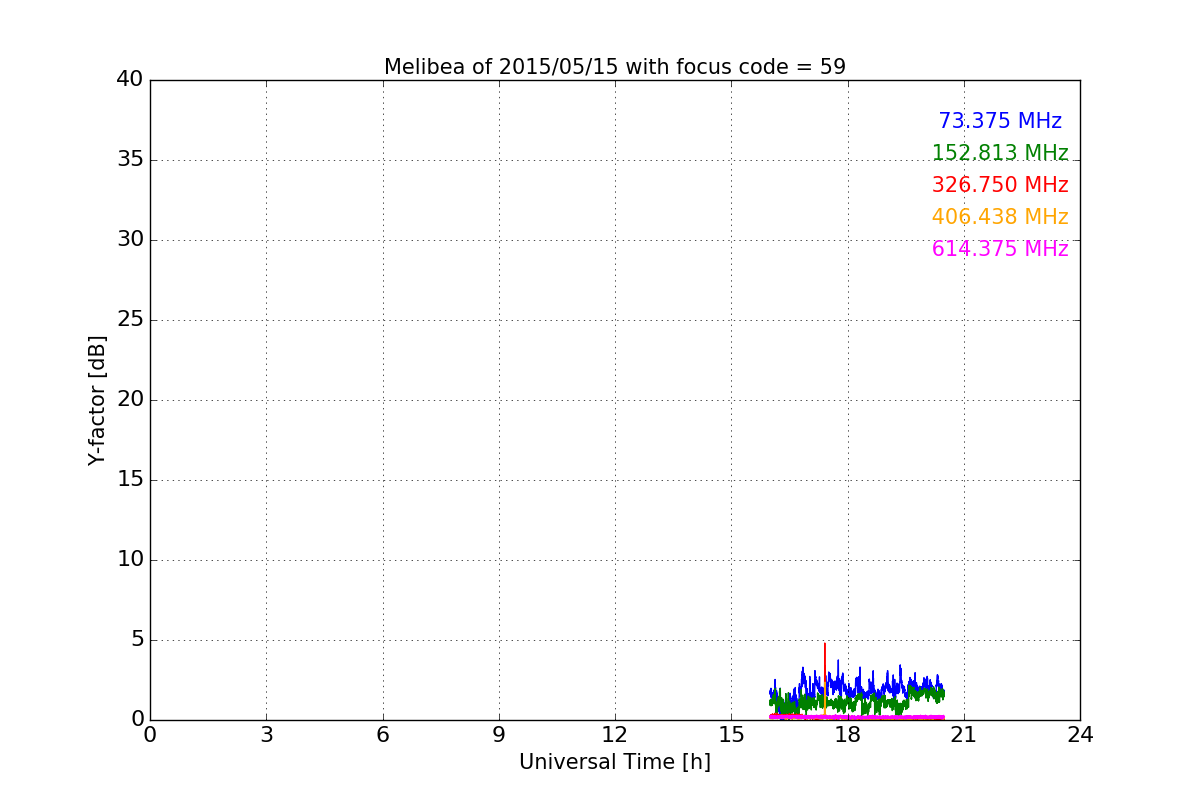
Task: Click the x-axis tick label 9
Action: (x=499, y=734)
